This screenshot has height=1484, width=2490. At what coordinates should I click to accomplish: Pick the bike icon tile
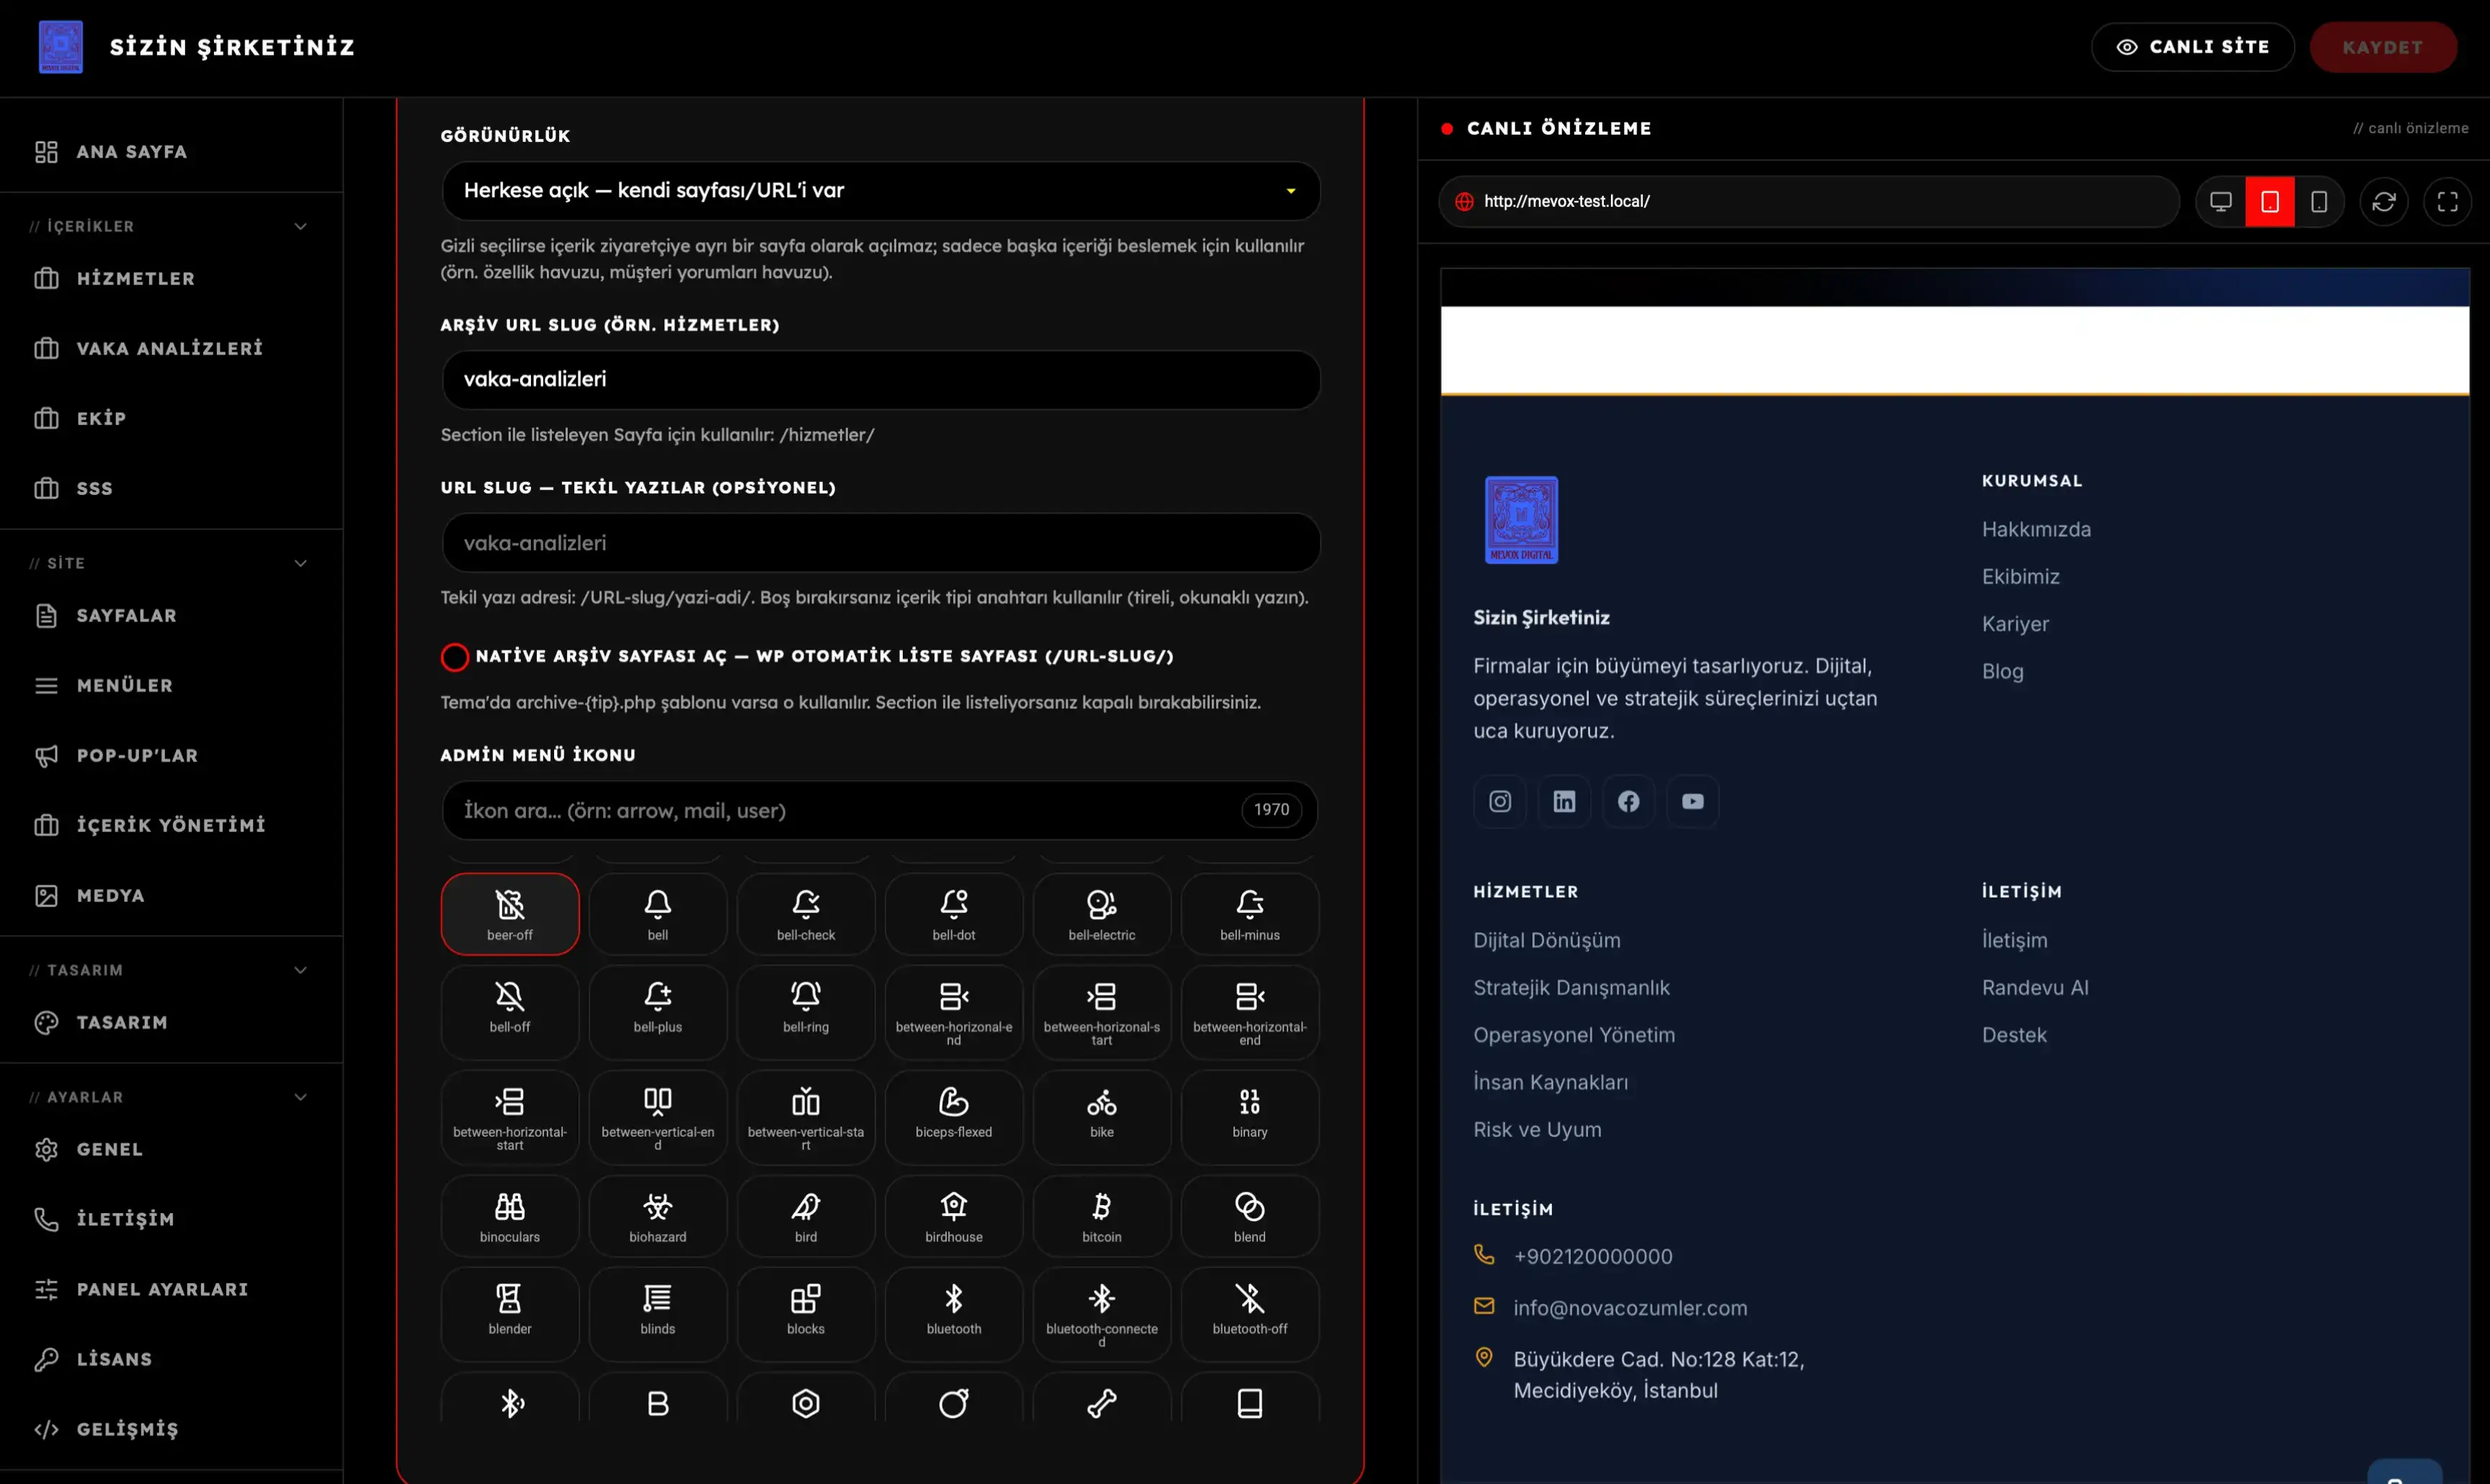(x=1101, y=1117)
